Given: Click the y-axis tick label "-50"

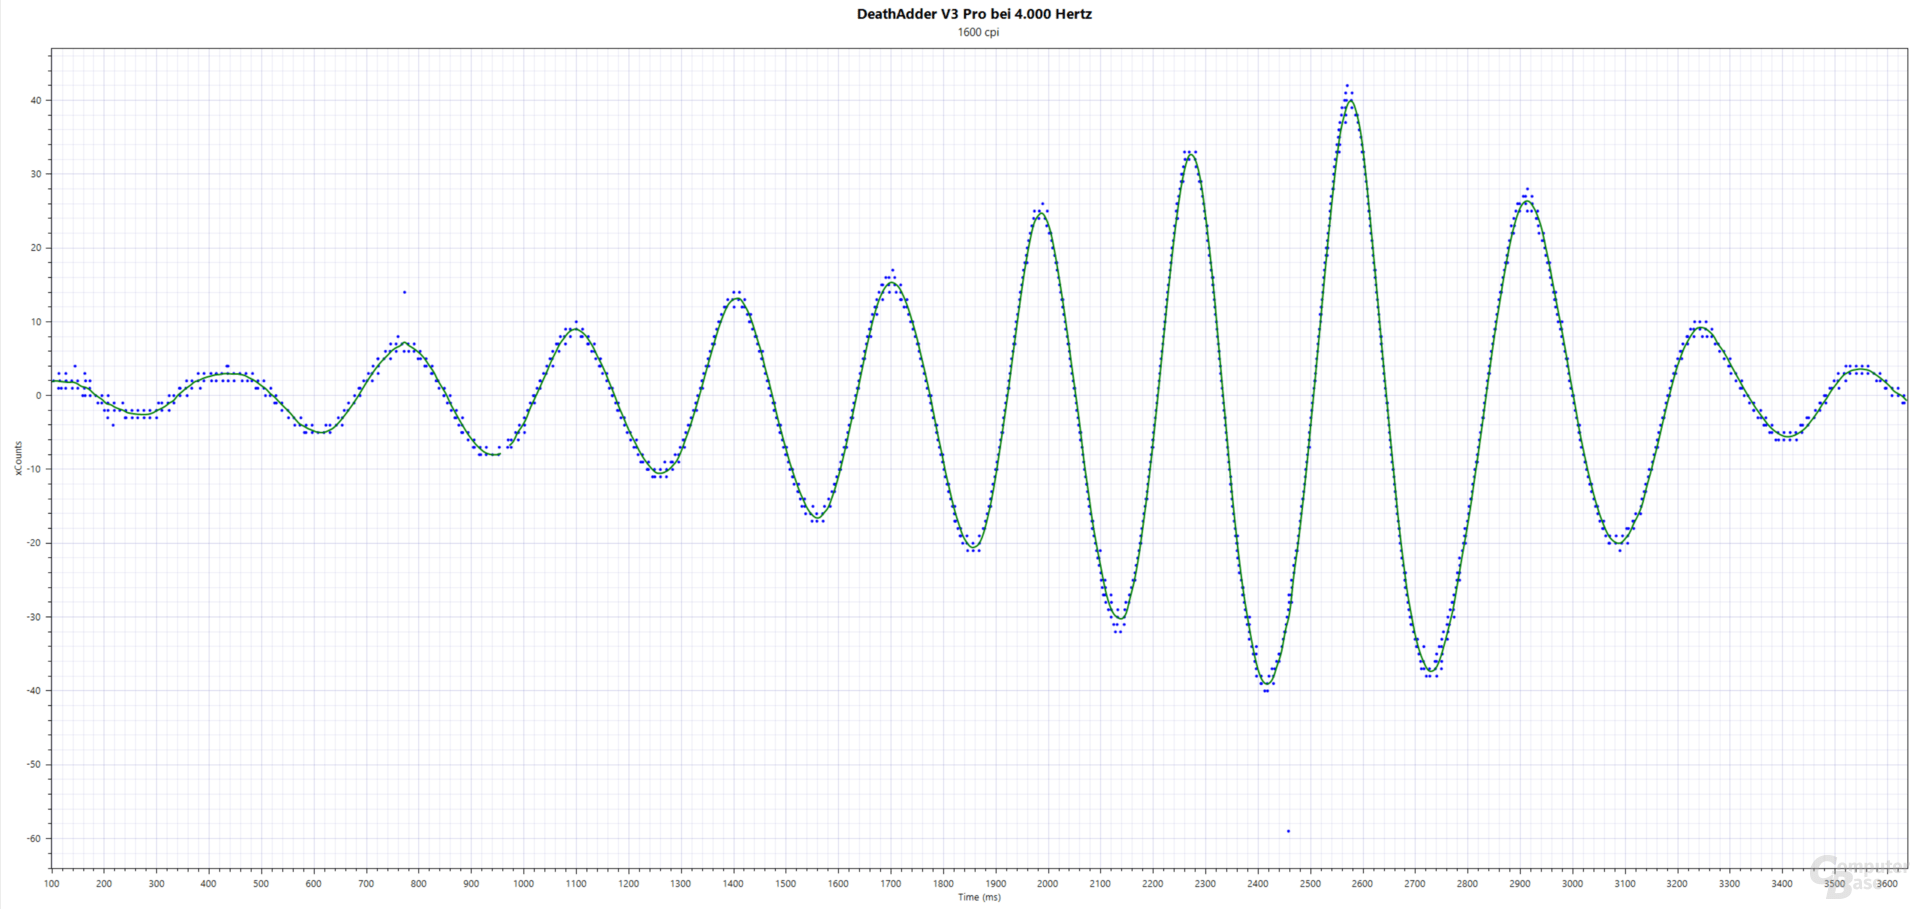Looking at the screenshot, I should pos(34,765).
